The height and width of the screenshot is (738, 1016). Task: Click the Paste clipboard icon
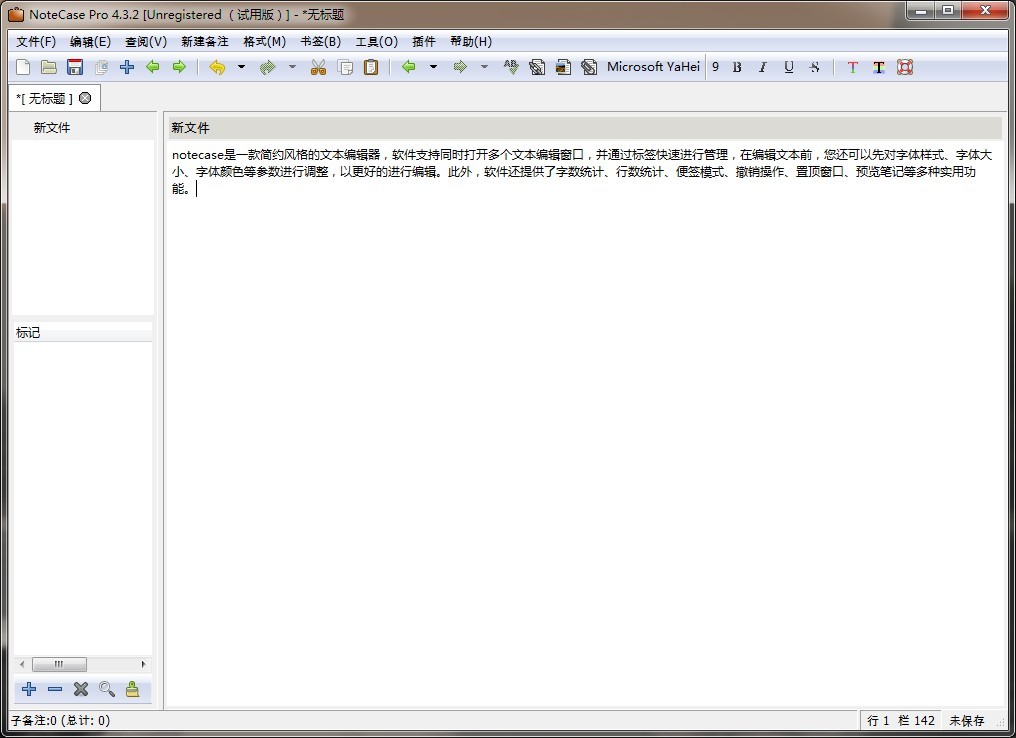pyautogui.click(x=371, y=67)
